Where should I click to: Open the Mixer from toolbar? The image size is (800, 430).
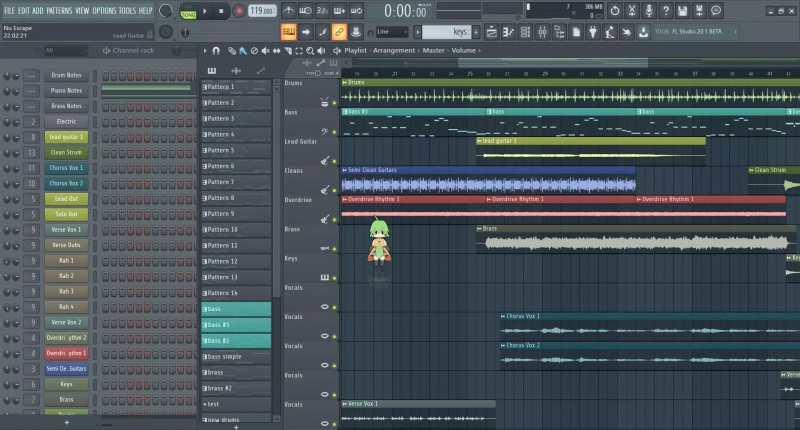(x=542, y=32)
